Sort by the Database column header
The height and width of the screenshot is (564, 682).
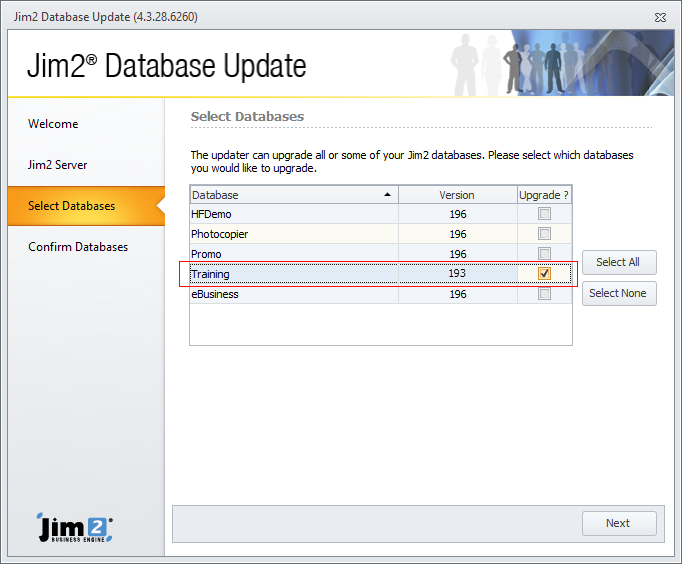(x=294, y=195)
